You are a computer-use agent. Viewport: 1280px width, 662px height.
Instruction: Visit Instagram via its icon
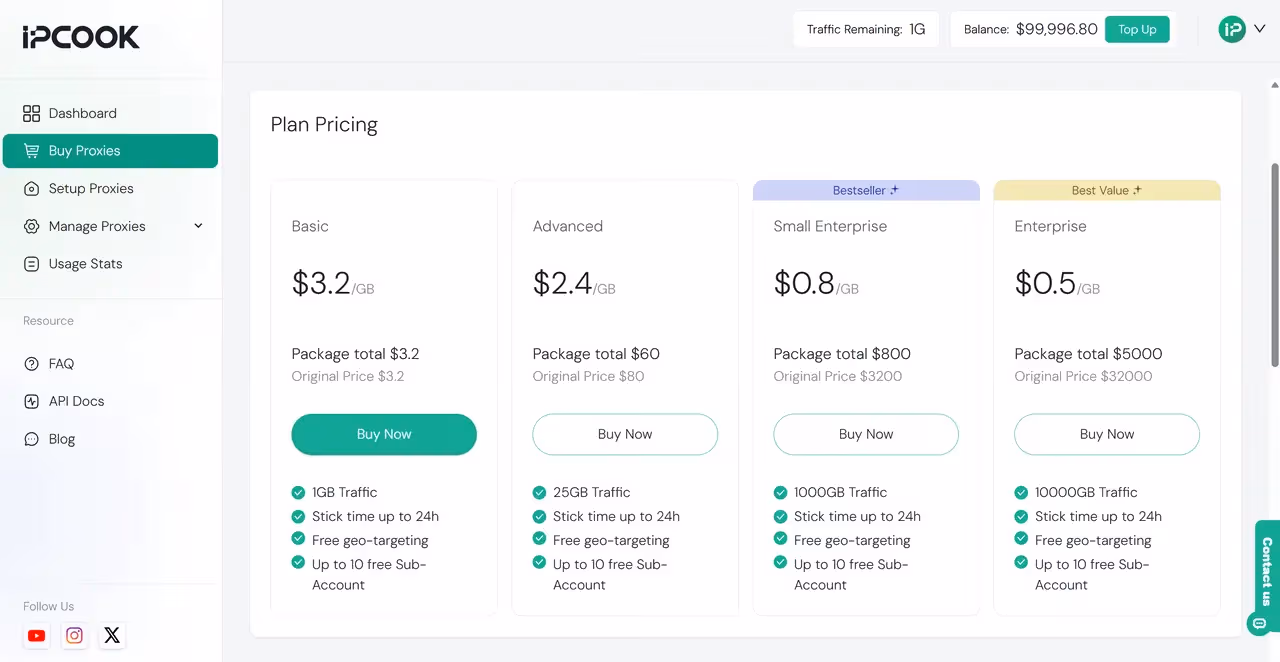click(x=75, y=635)
